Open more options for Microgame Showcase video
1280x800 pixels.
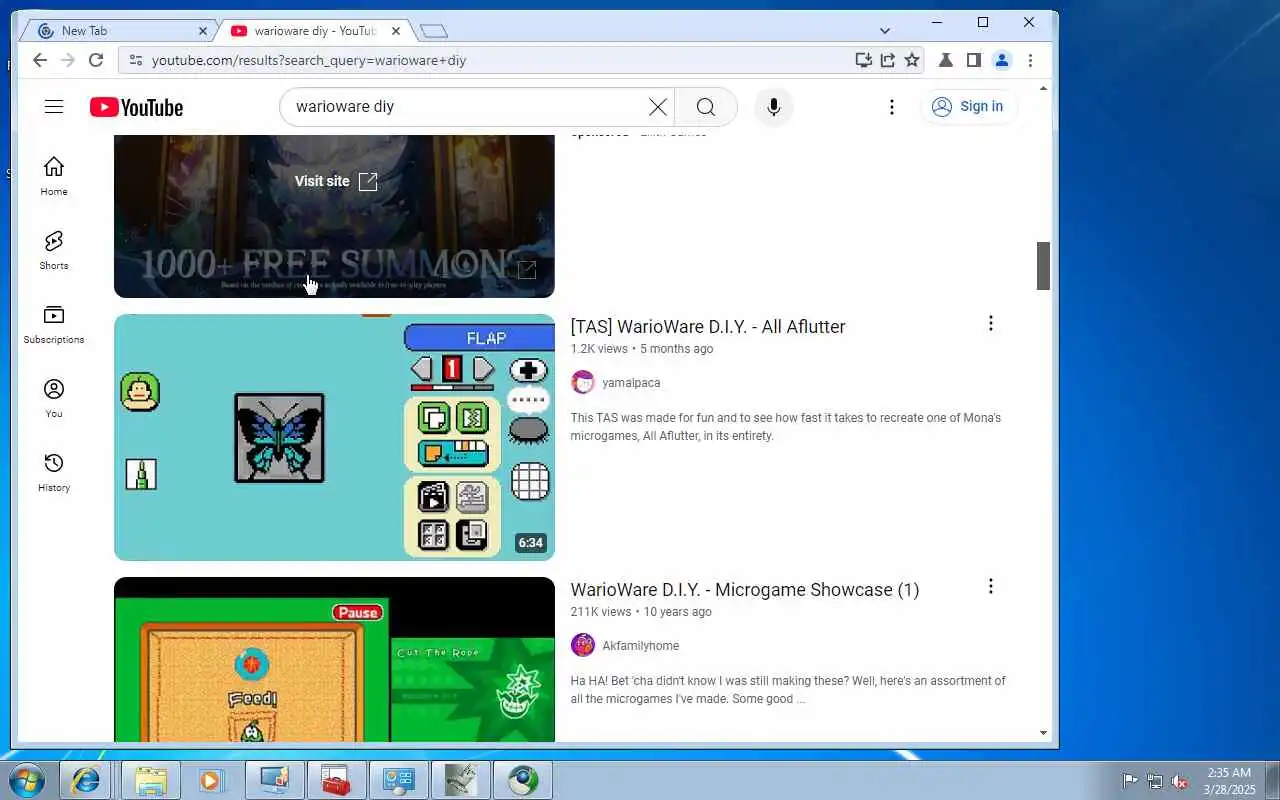coord(991,586)
